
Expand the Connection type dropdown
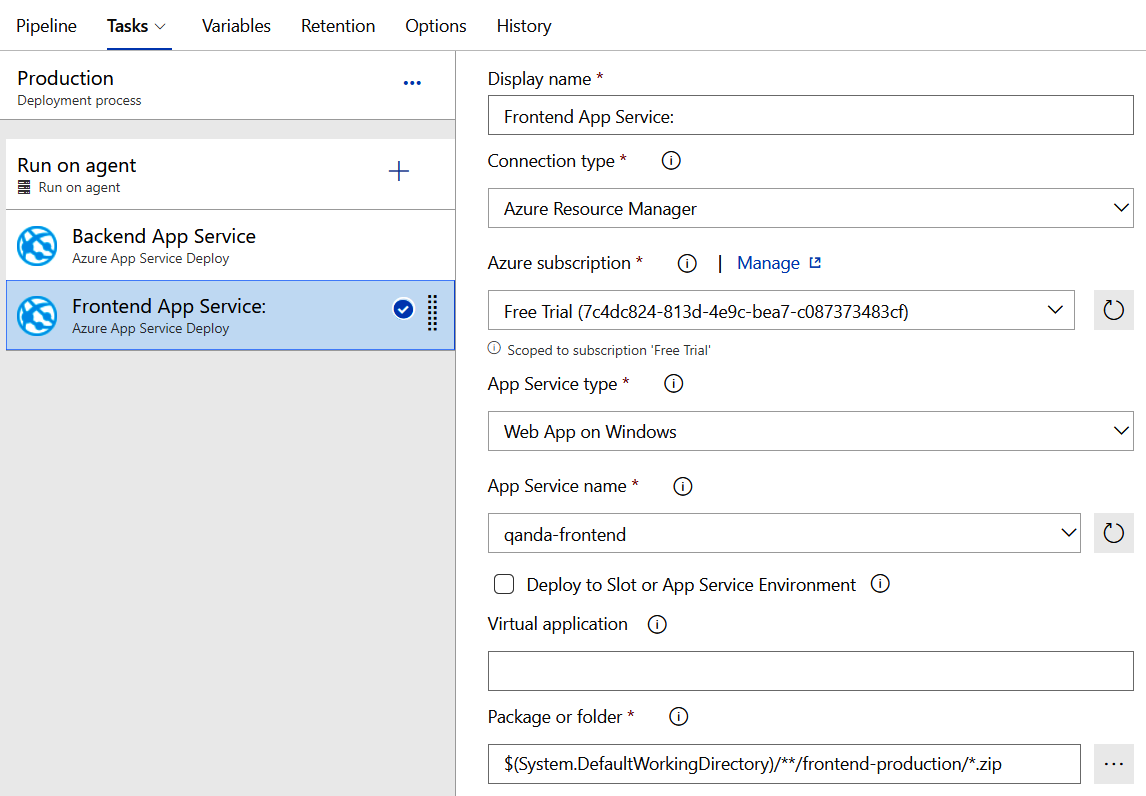[810, 209]
